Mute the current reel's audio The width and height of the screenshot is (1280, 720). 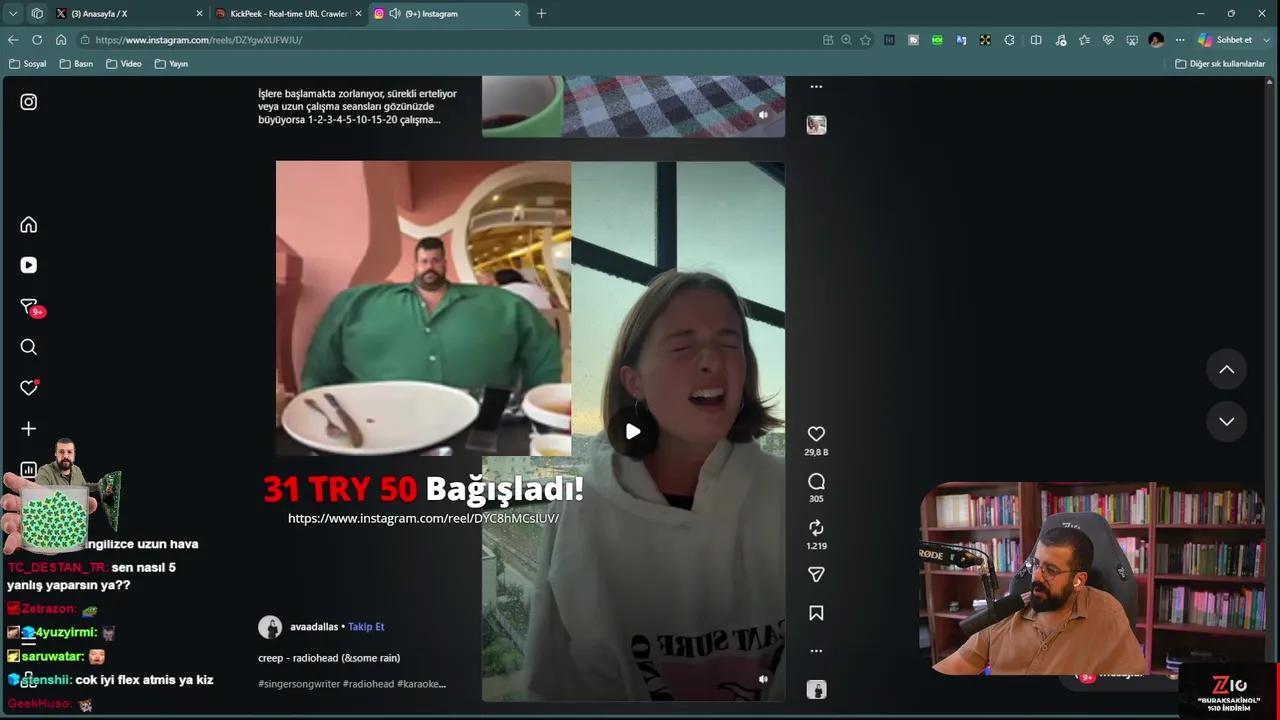coord(763,679)
